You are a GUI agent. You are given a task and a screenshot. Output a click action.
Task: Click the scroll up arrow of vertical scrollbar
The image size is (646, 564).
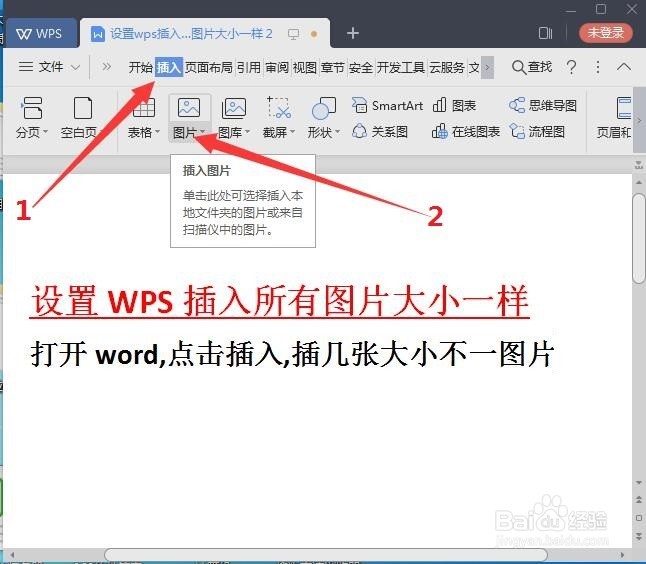(639, 182)
